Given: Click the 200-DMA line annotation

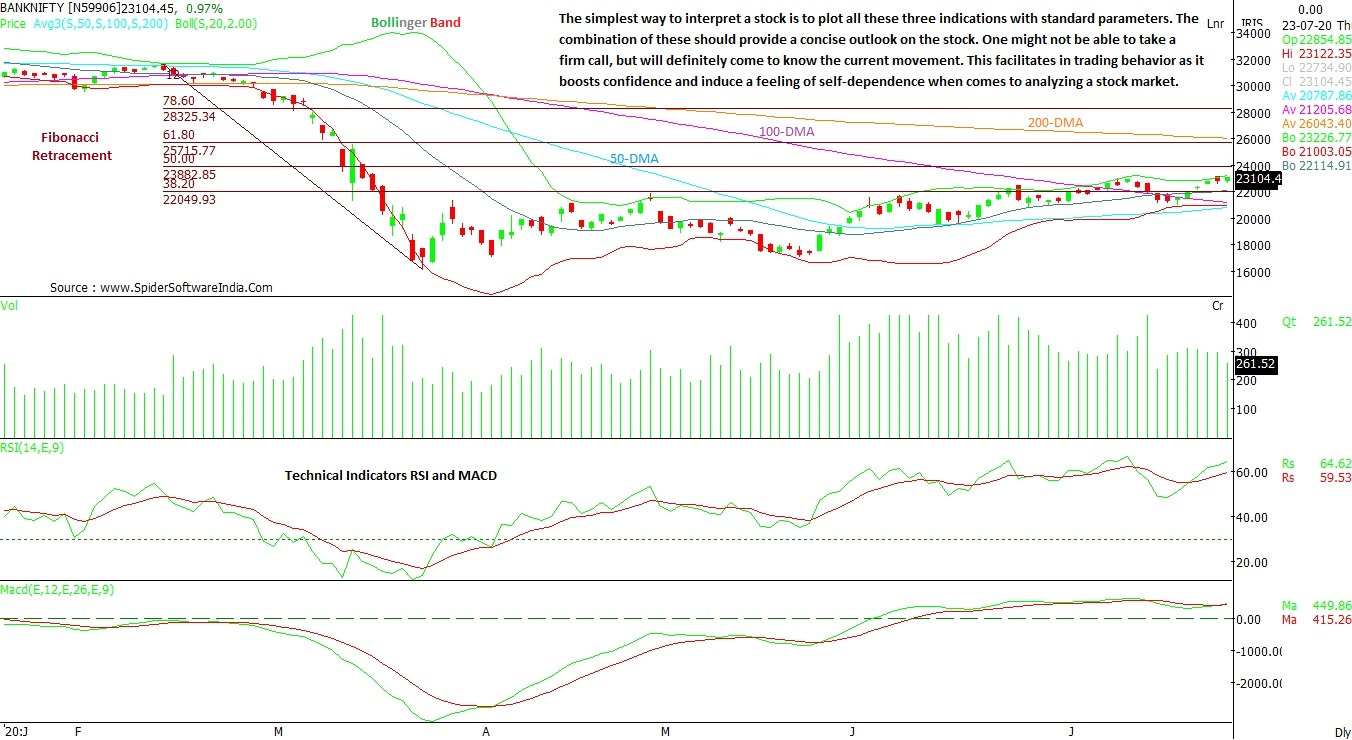Looking at the screenshot, I should 1055,123.
